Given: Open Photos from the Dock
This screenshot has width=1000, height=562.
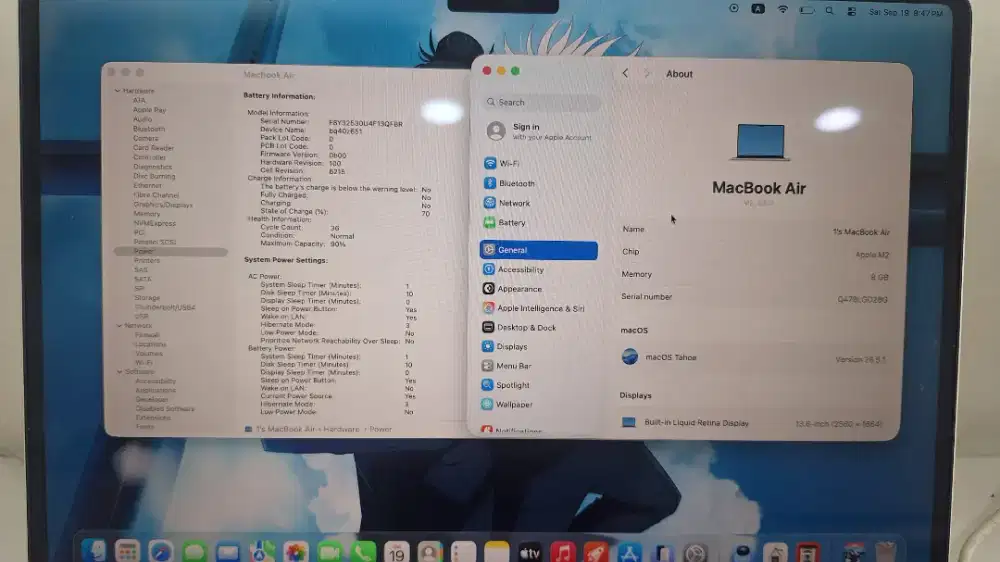Looking at the screenshot, I should 296,552.
